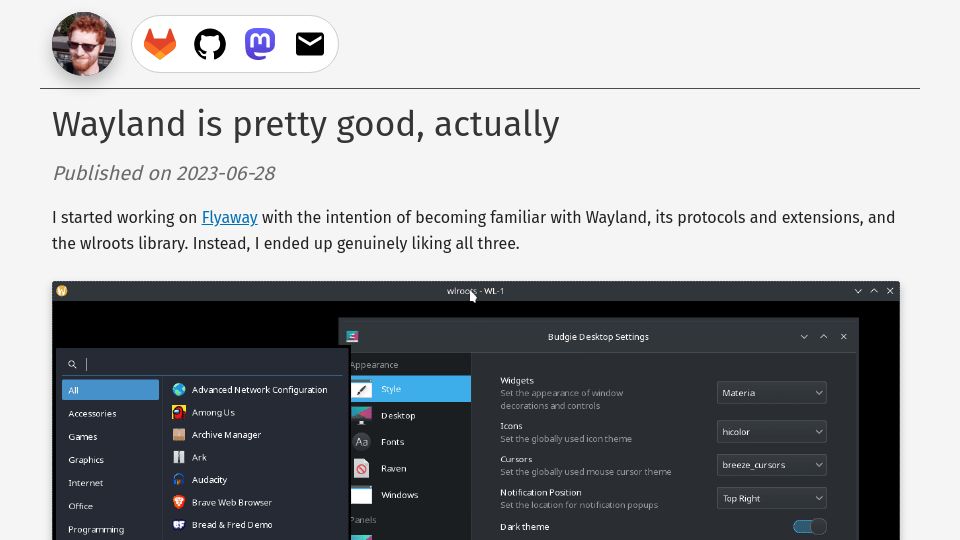The height and width of the screenshot is (540, 960).
Task: Select the Internet category
Action: point(86,483)
